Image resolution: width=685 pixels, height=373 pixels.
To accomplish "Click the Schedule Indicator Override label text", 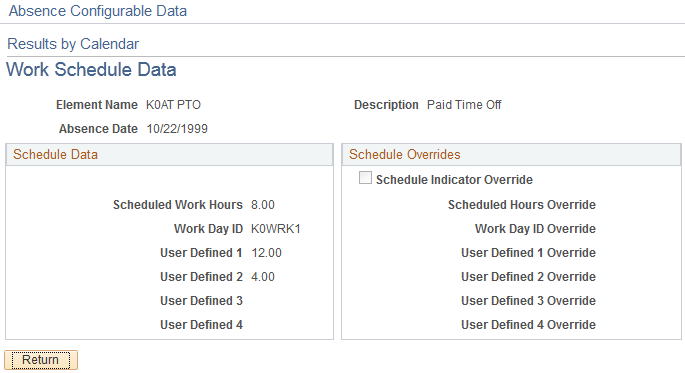I will click(x=454, y=180).
